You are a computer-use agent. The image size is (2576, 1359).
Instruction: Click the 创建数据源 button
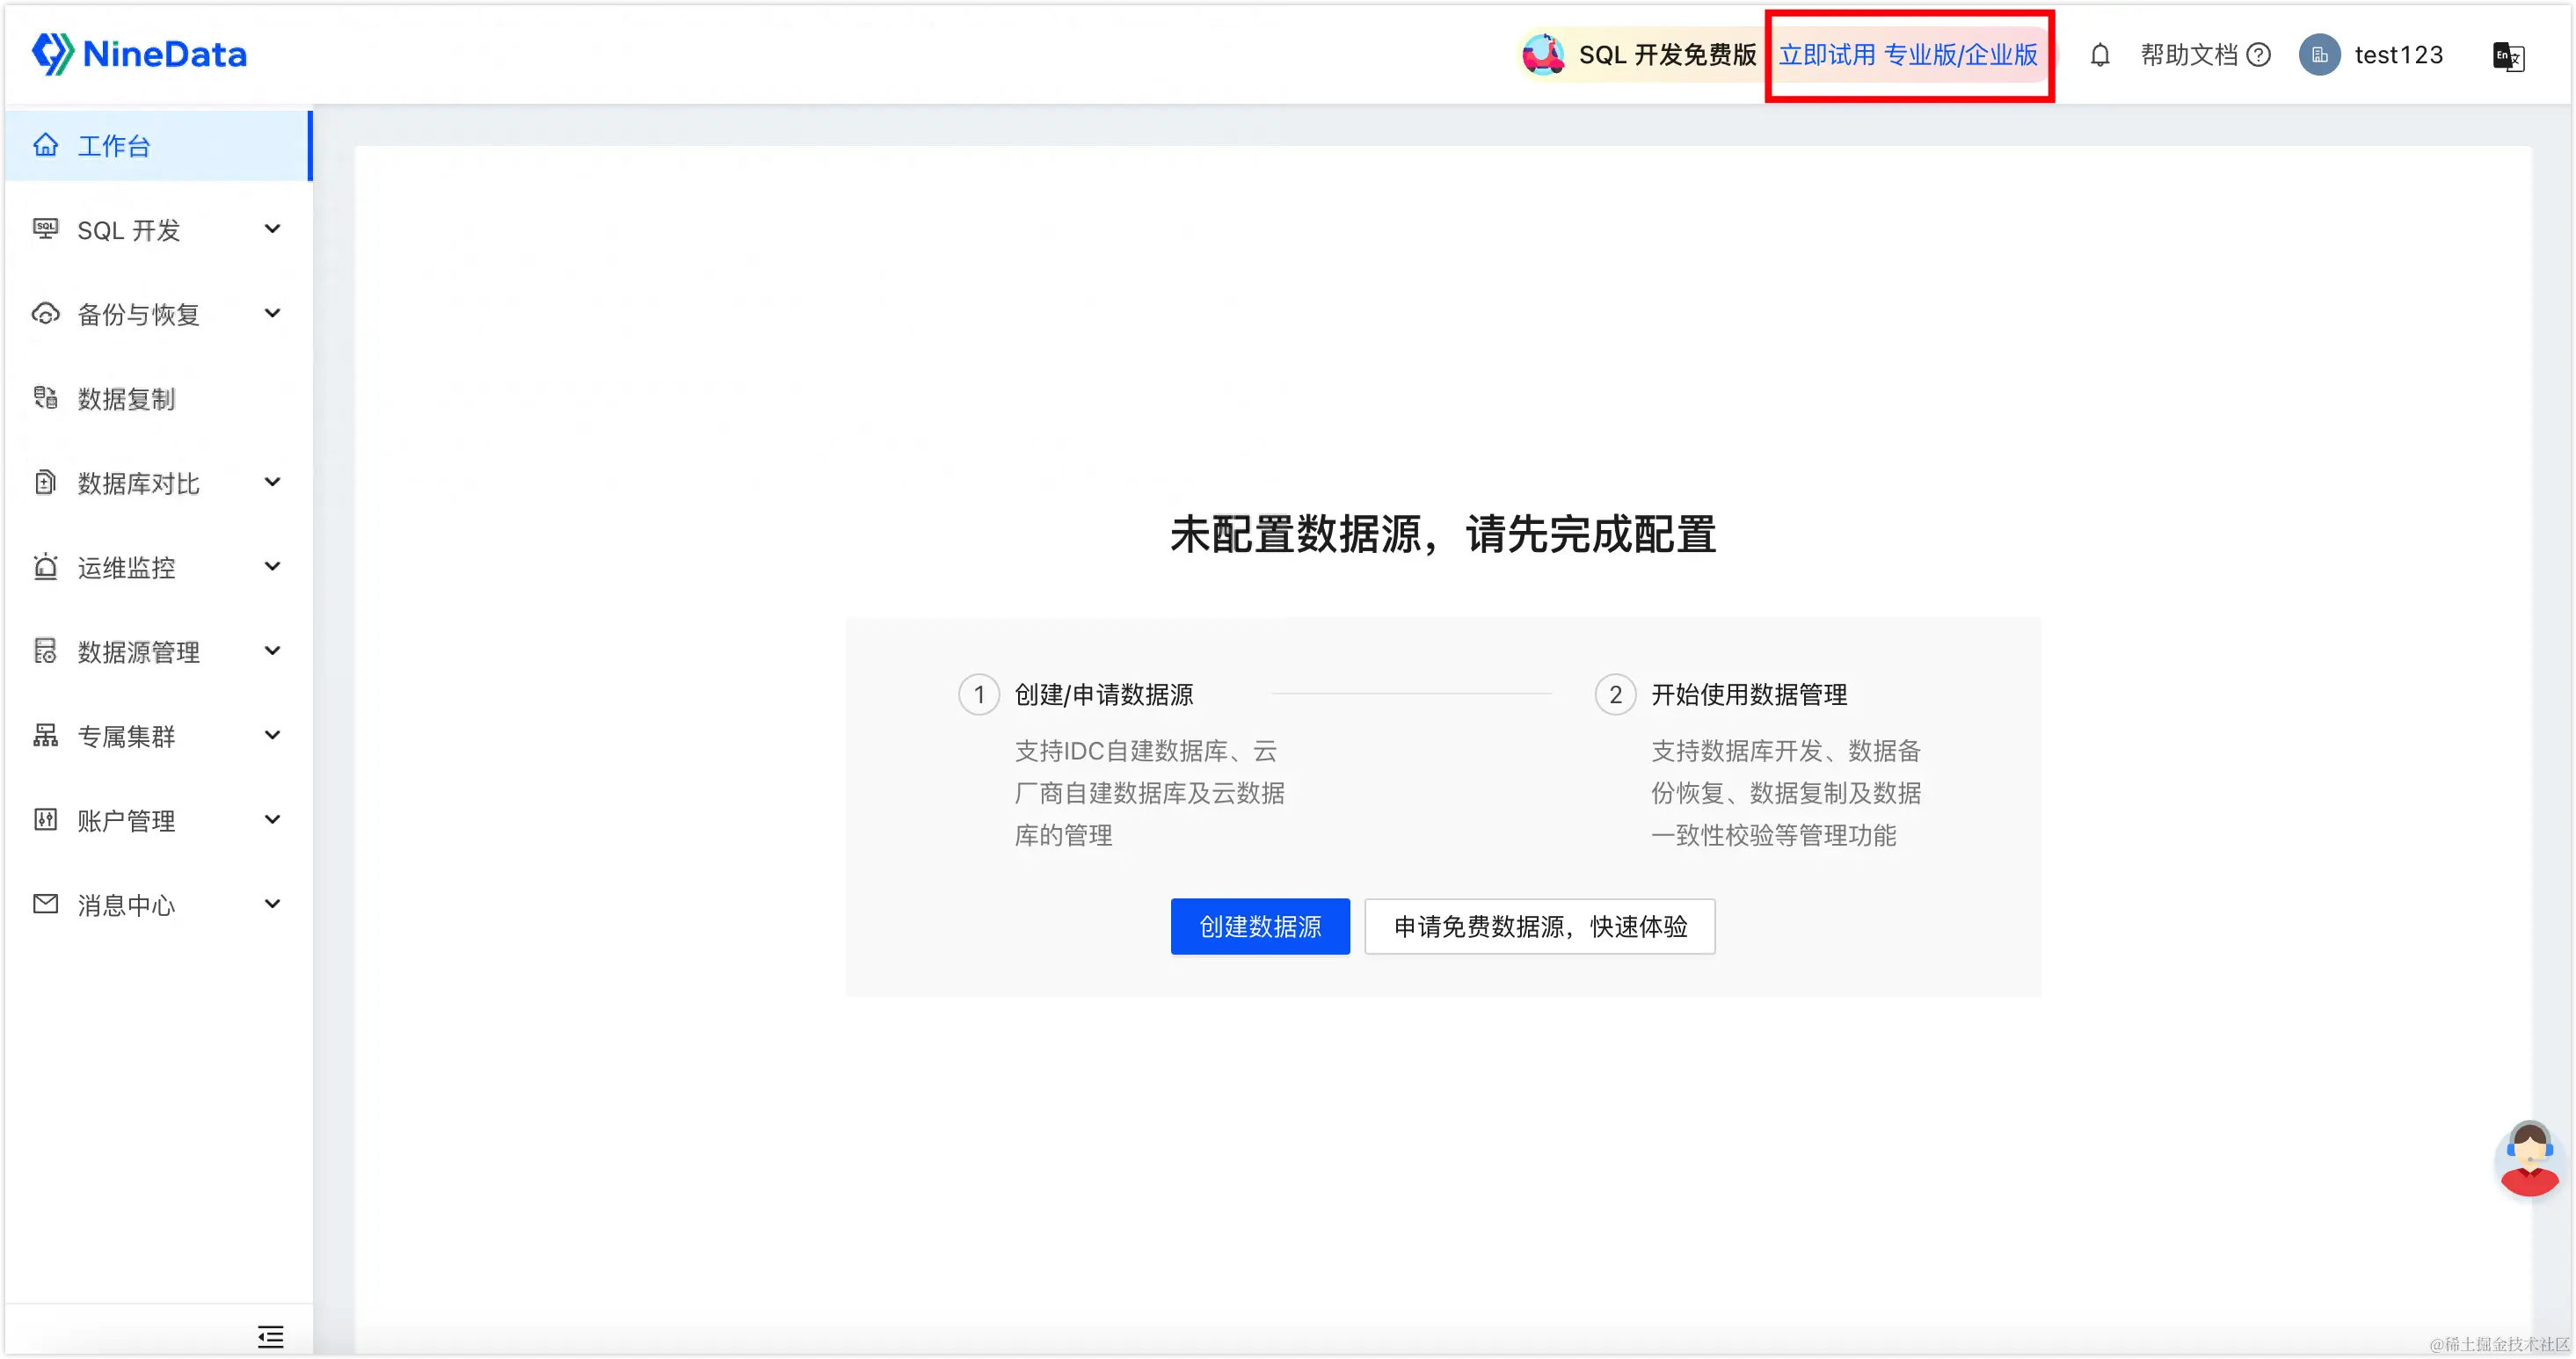point(1259,926)
